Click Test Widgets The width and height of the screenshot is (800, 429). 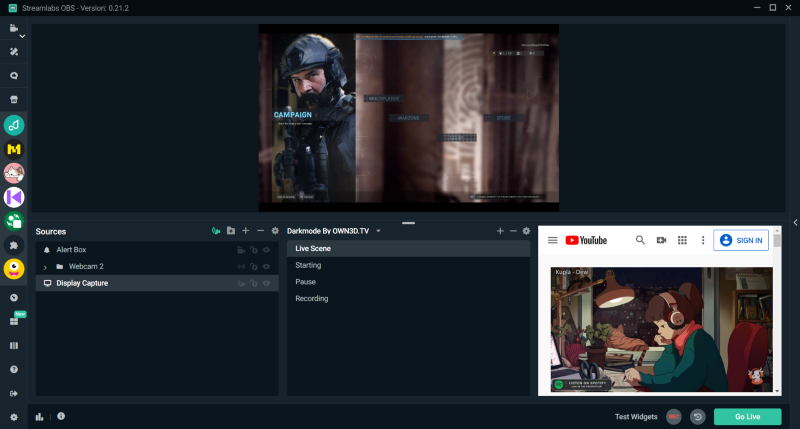[636, 417]
